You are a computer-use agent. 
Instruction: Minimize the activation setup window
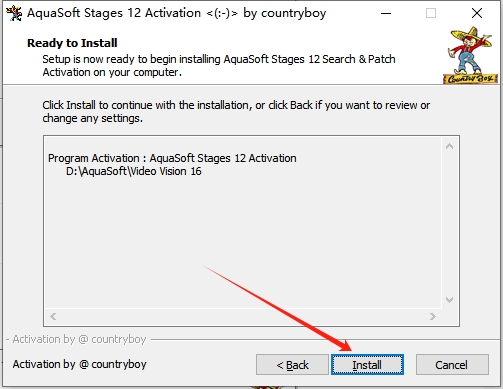coord(386,13)
